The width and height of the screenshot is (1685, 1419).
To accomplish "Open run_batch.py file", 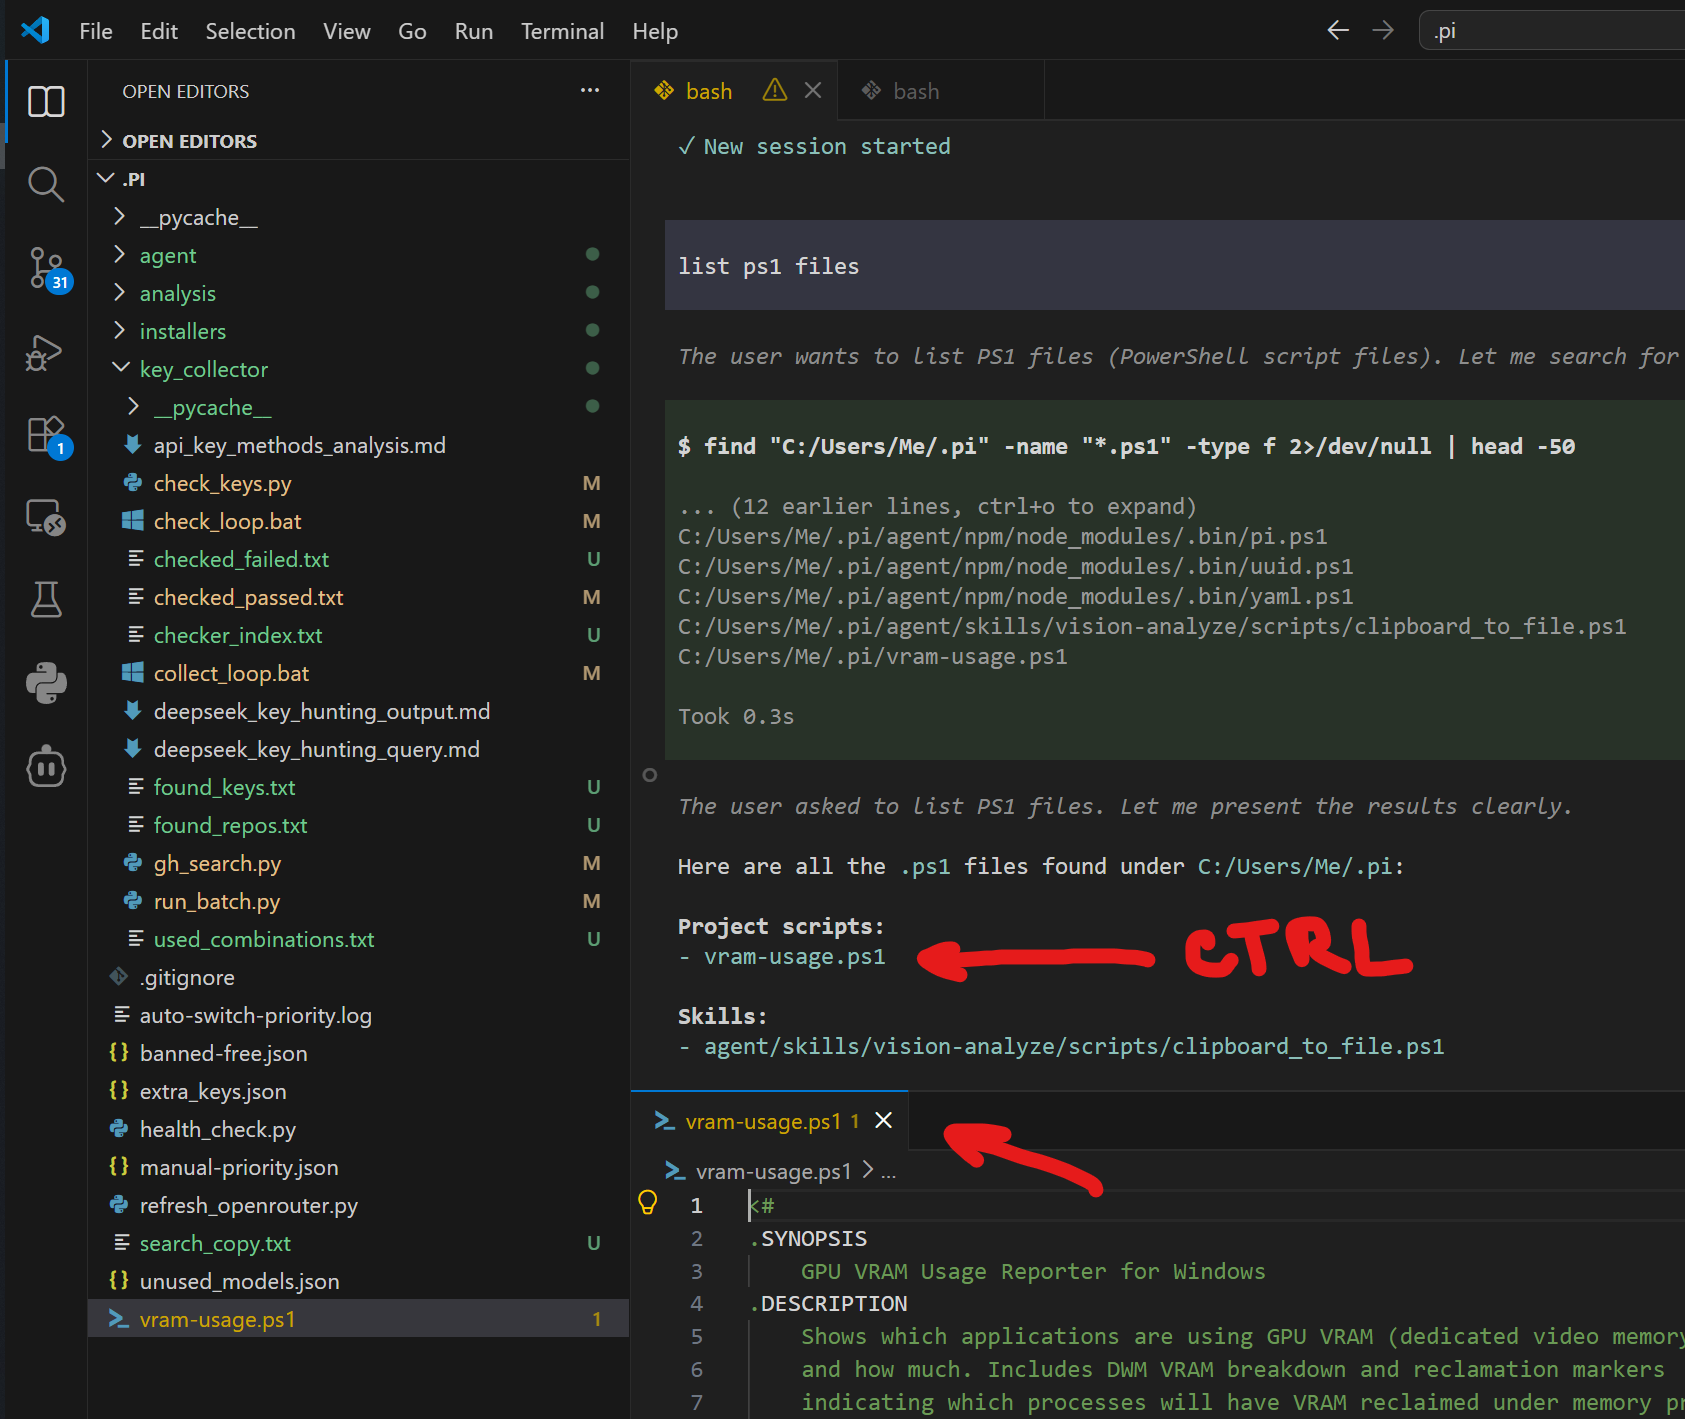I will [358, 901].
